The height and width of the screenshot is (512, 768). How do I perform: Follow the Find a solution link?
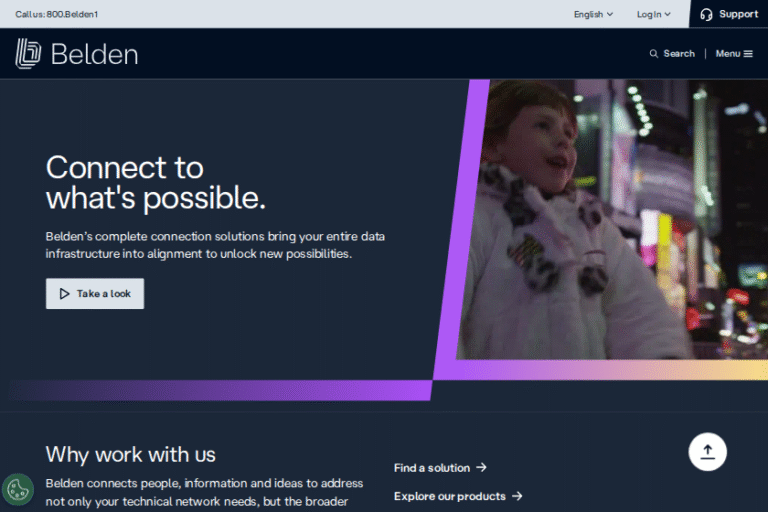tap(432, 467)
